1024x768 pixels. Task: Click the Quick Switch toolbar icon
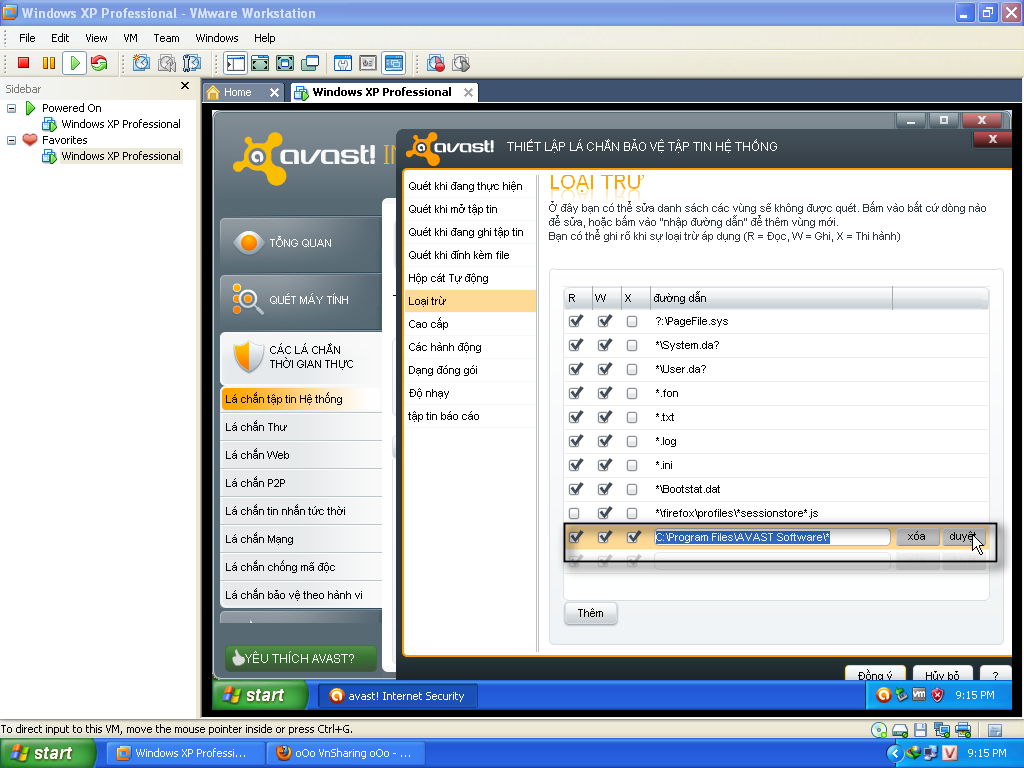click(260, 63)
